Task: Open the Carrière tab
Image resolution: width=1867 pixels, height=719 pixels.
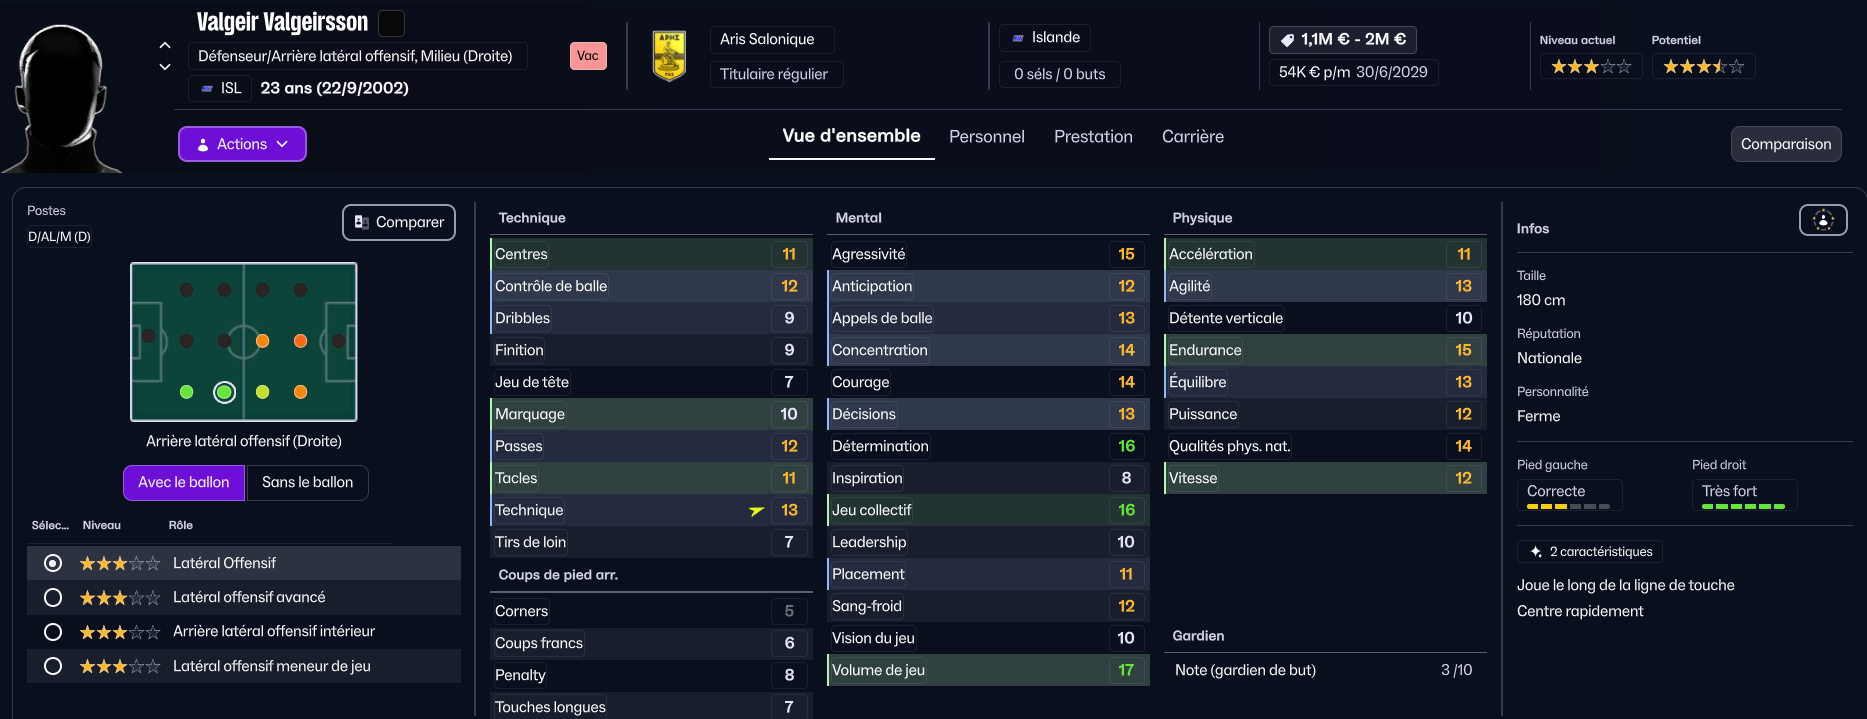Action: (1192, 137)
